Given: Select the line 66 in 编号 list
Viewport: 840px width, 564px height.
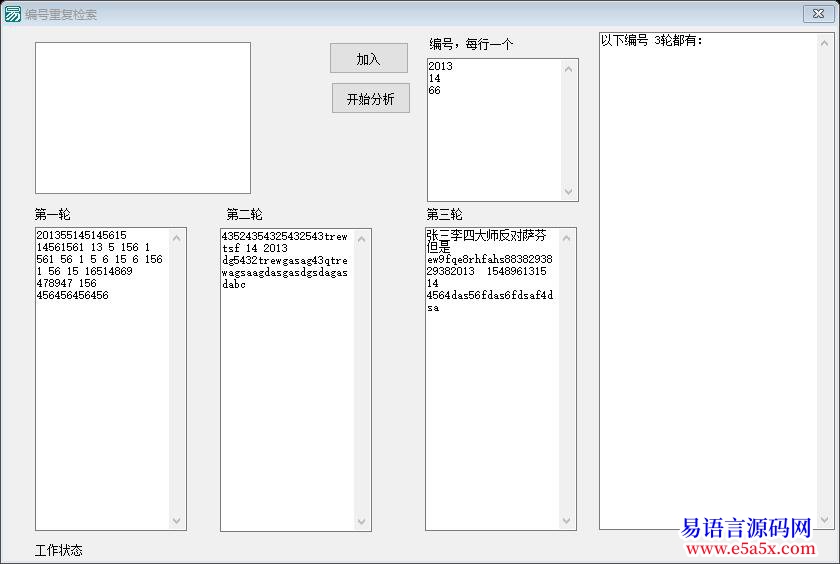Looking at the screenshot, I should click(x=434, y=91).
